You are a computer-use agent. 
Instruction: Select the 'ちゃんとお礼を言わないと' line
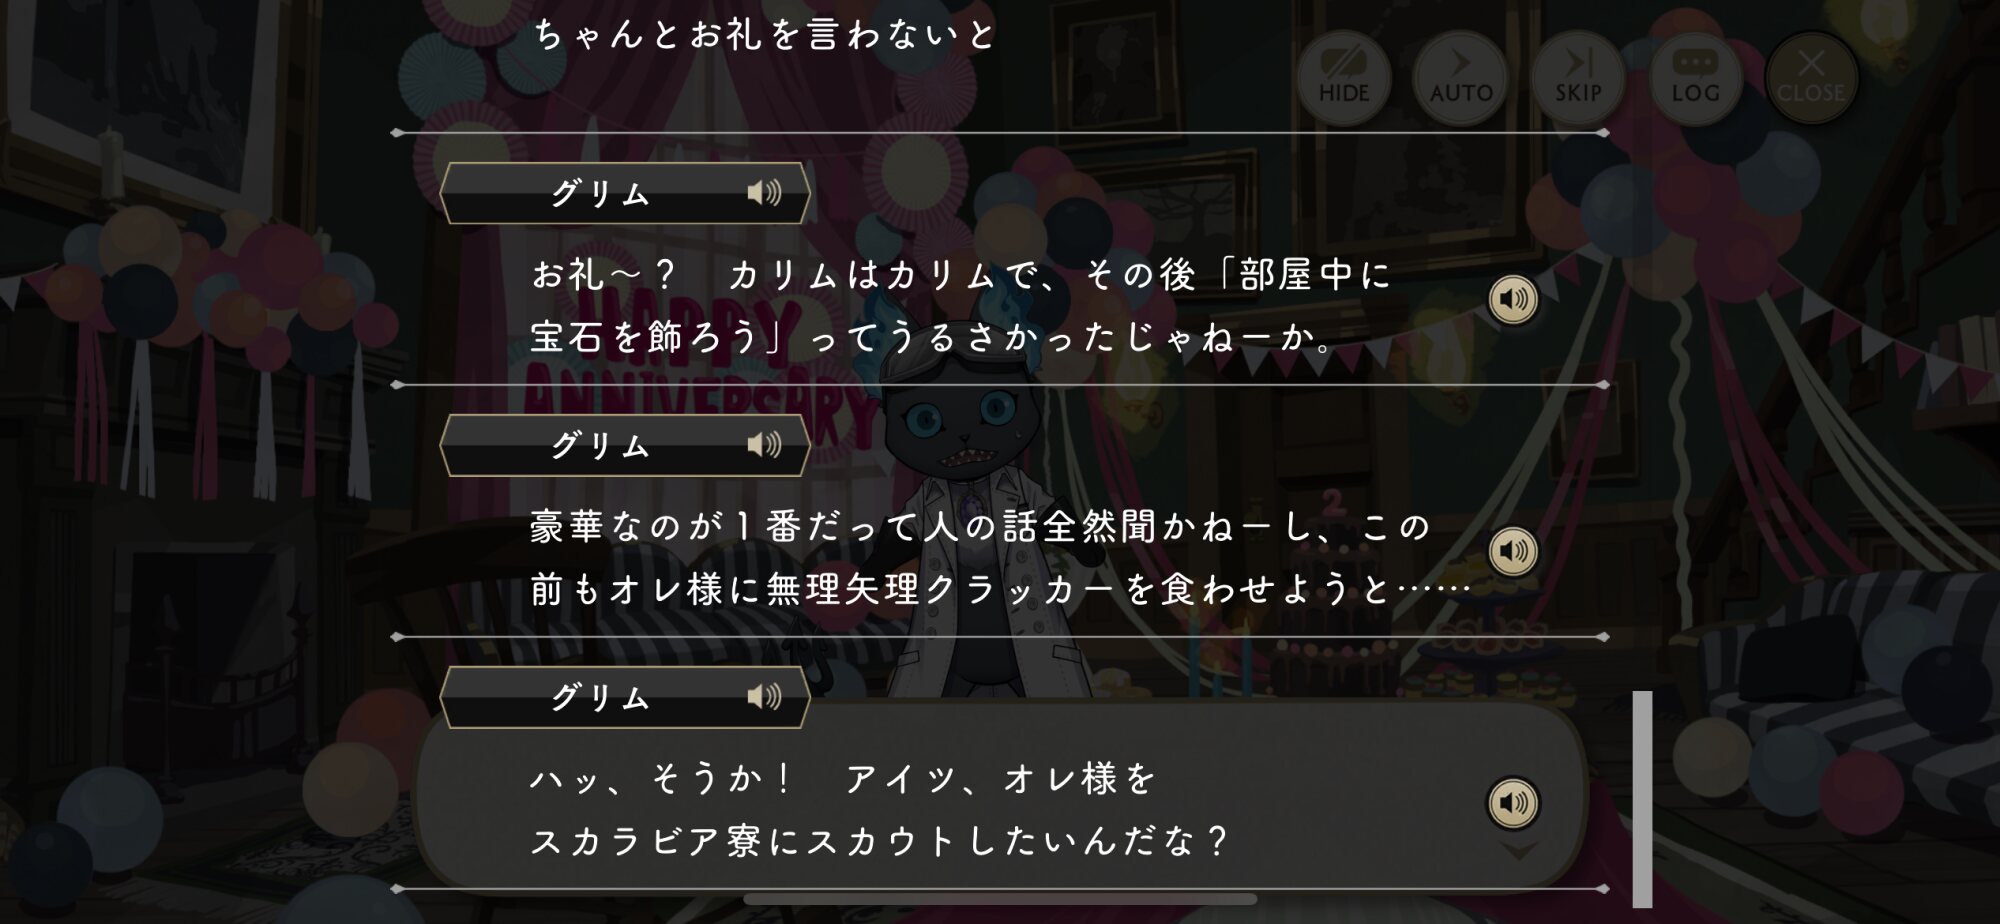[x=765, y=34]
